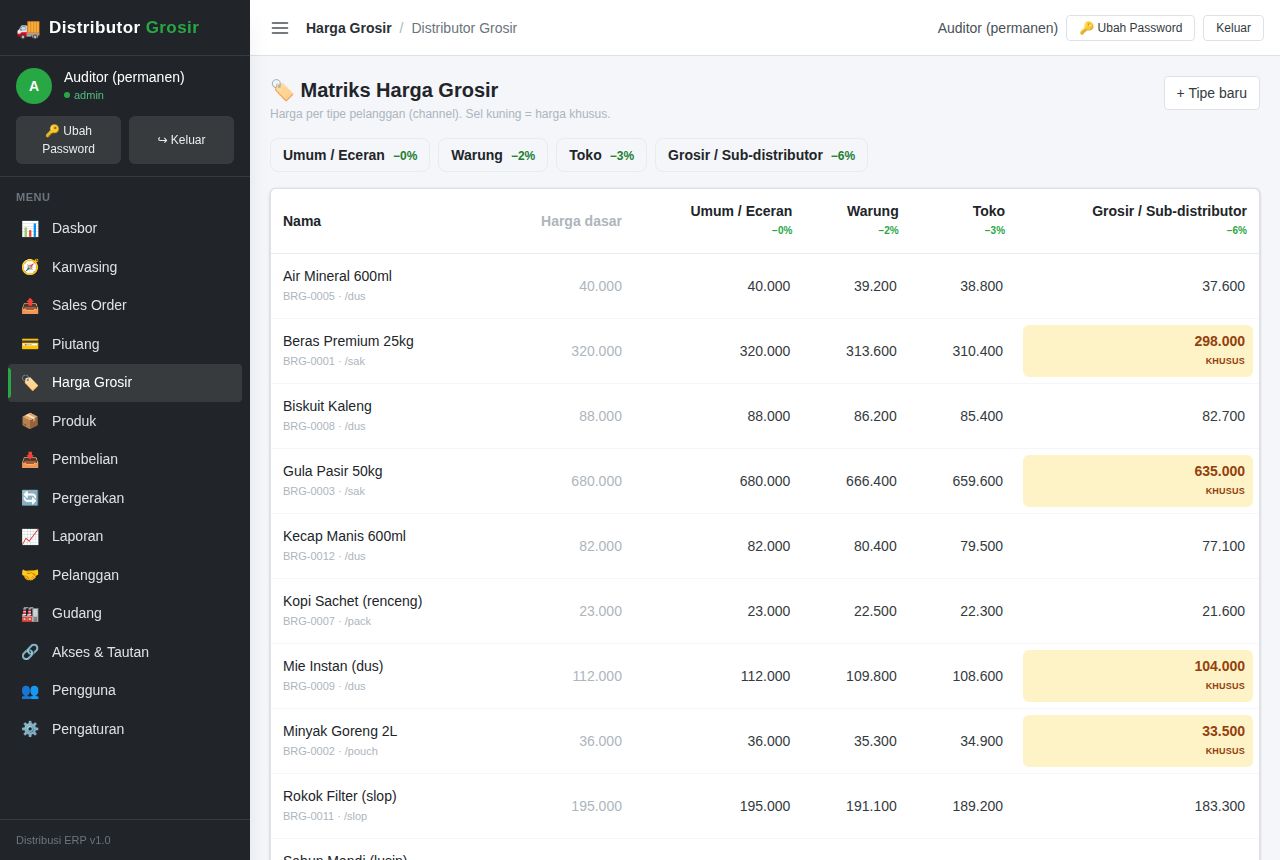Click the Kanvasing compass icon

[30, 267]
